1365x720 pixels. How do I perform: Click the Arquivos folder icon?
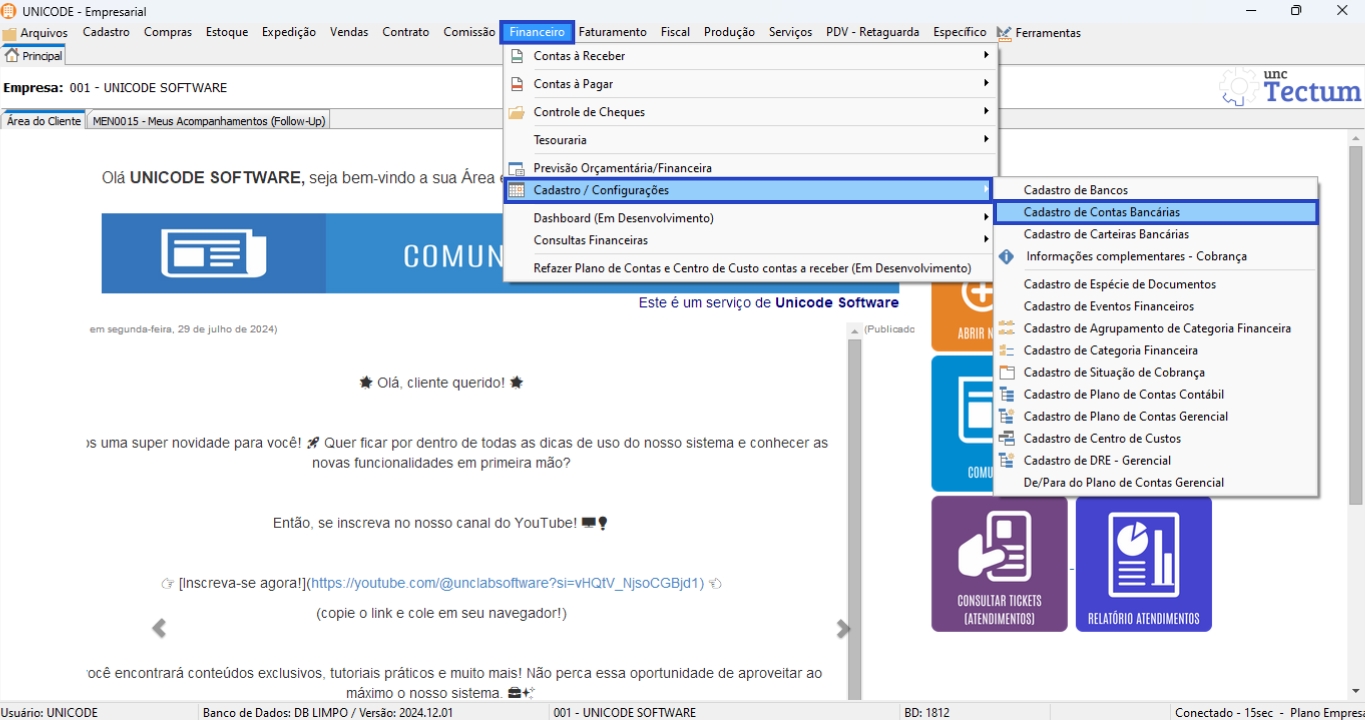pos(10,34)
